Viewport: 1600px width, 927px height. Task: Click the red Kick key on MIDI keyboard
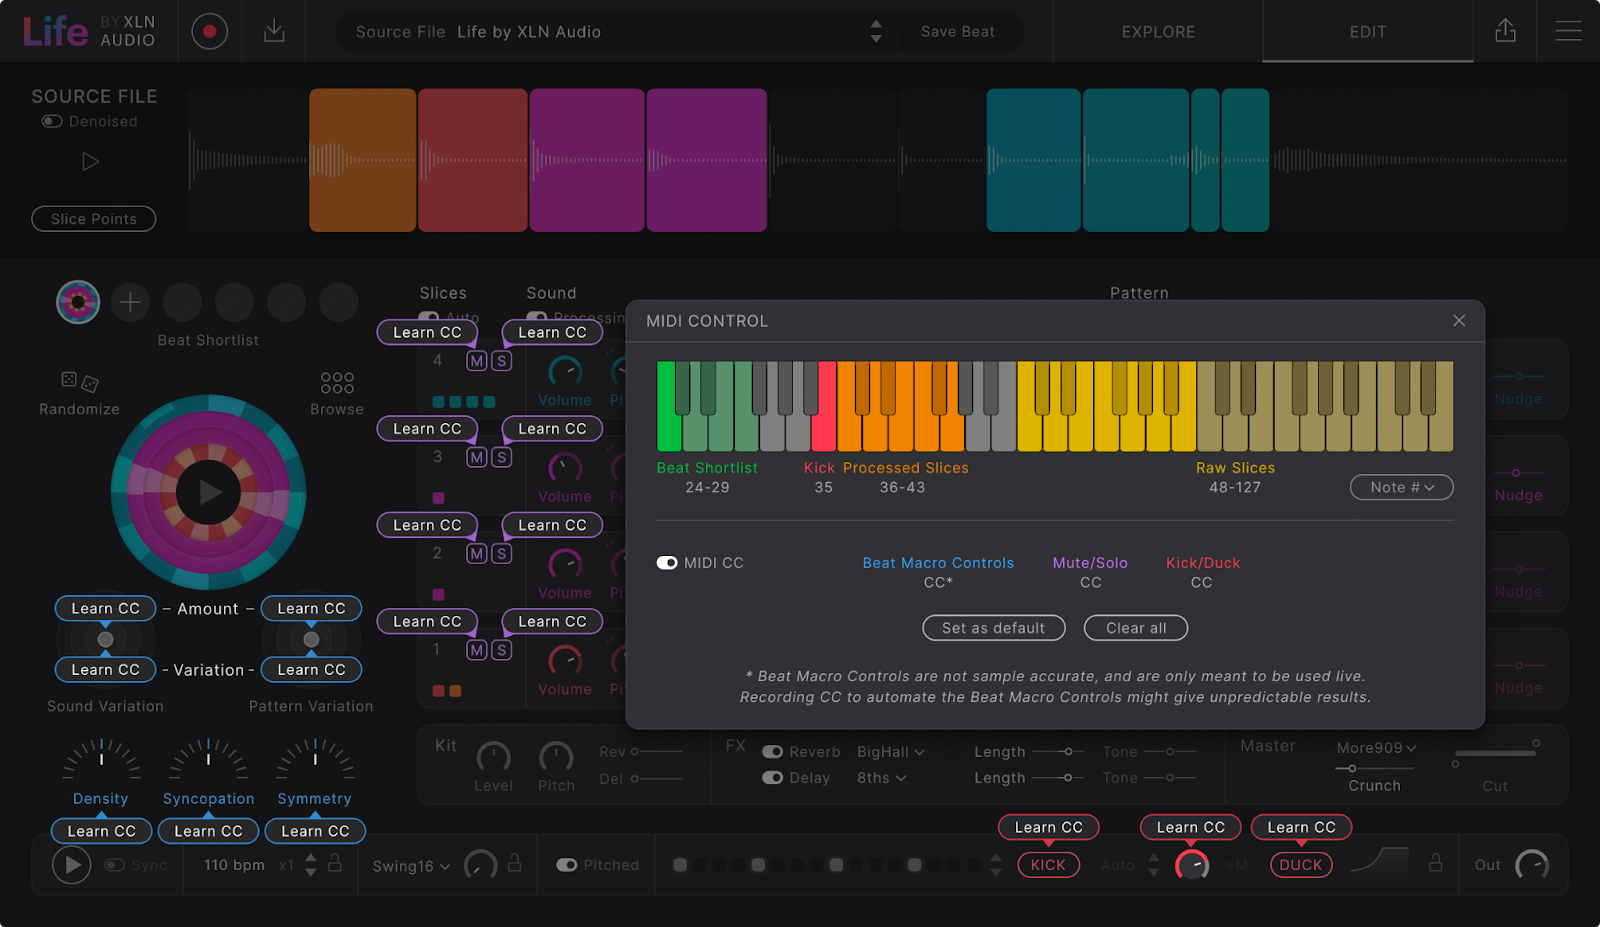click(x=823, y=407)
